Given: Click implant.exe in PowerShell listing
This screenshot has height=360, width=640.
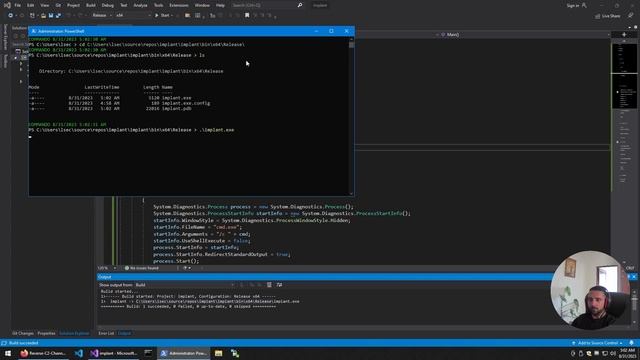Looking at the screenshot, I should 177,98.
